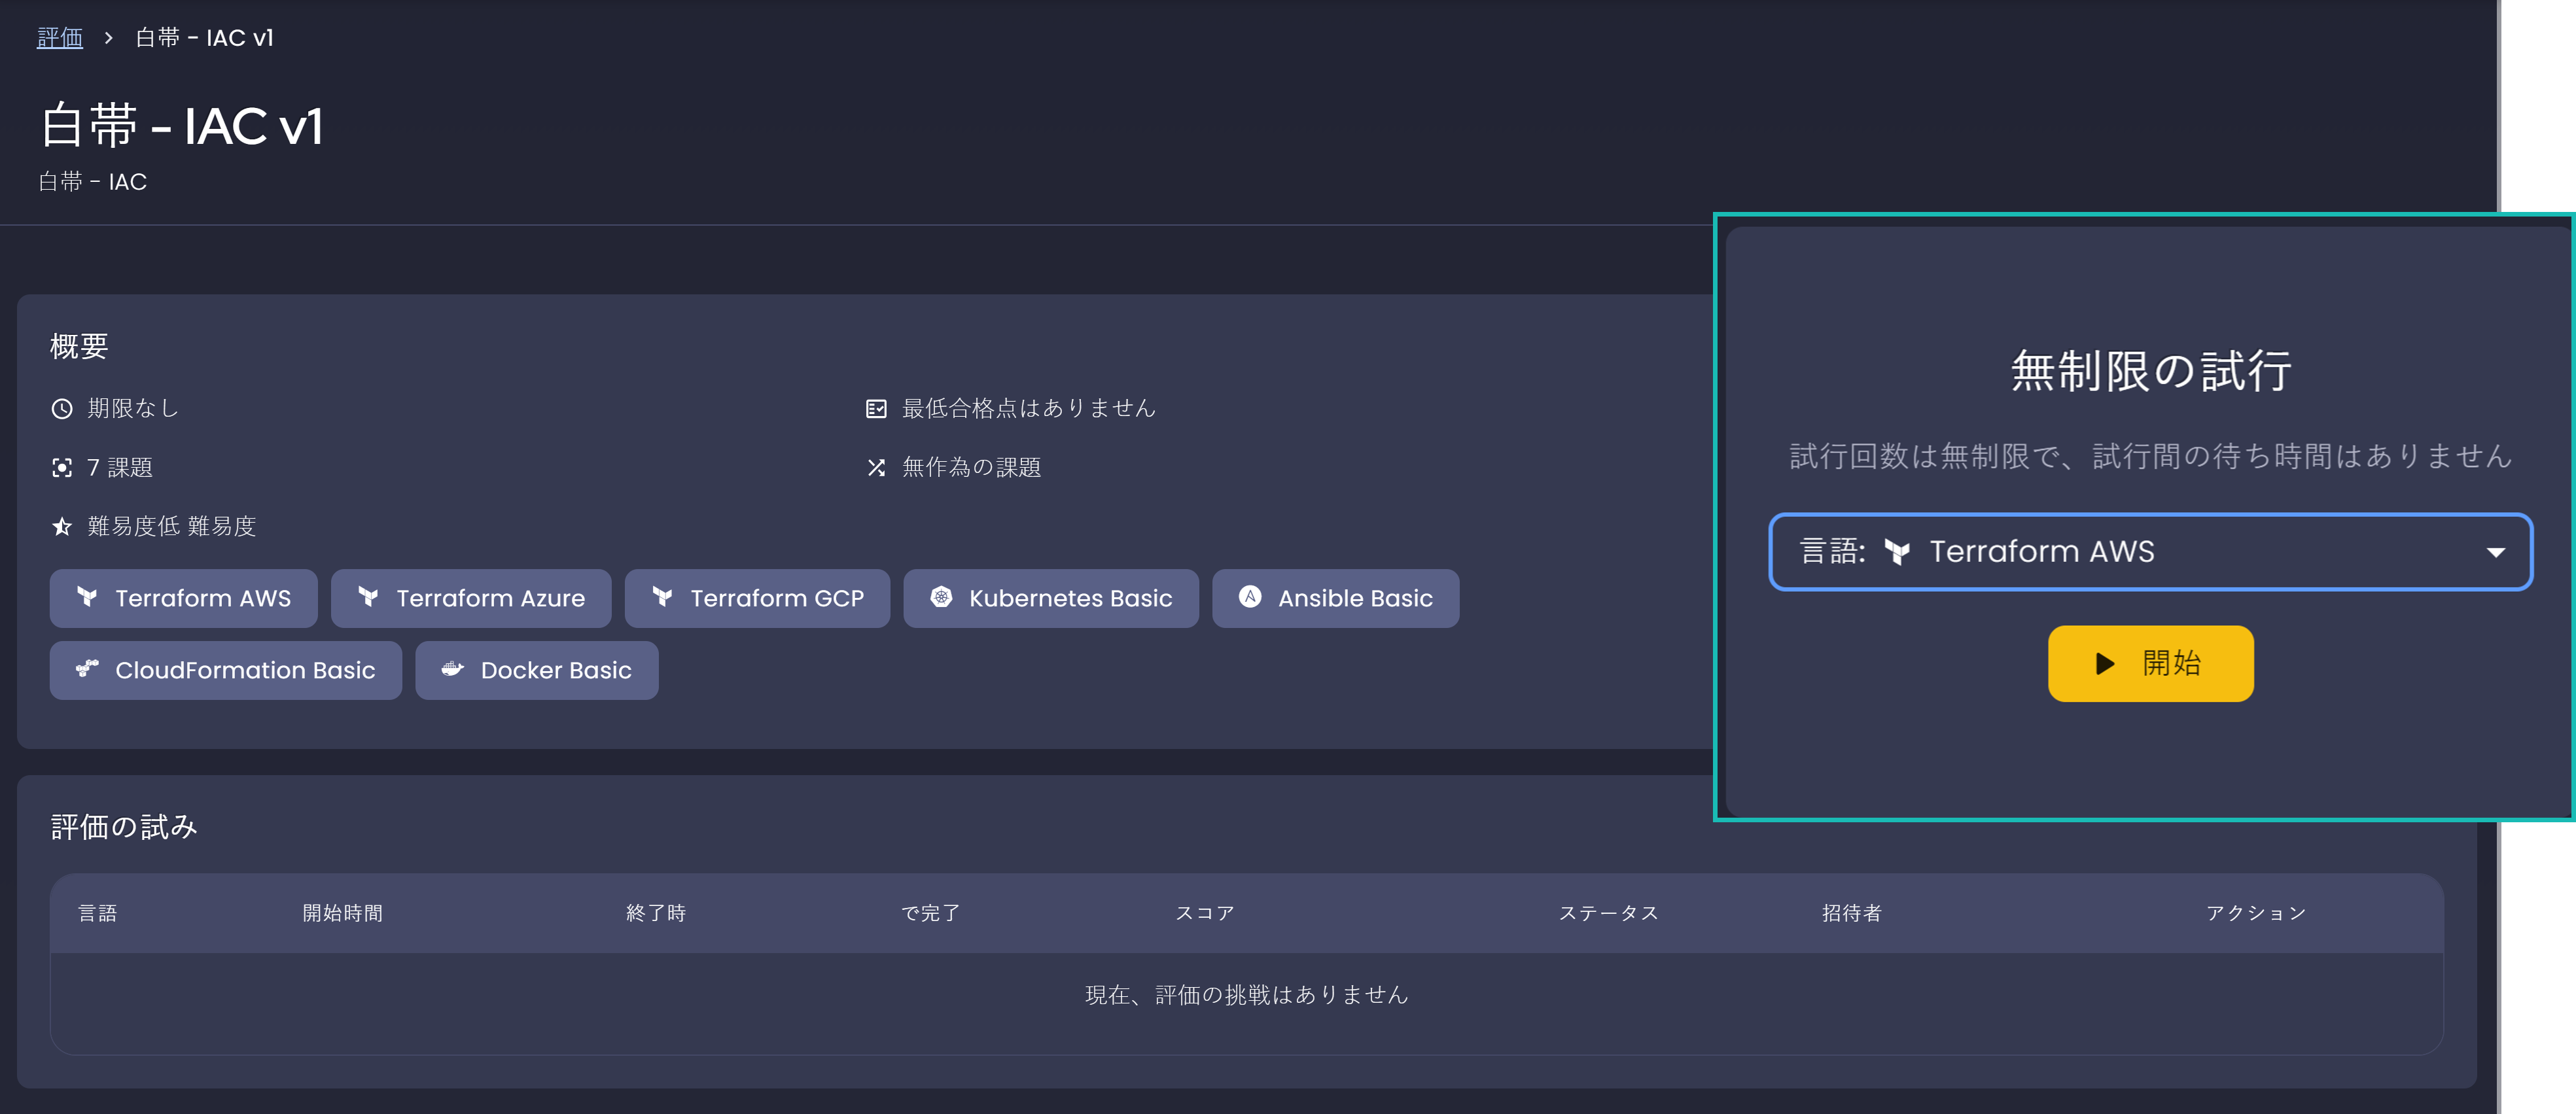Click the Kubernetes Basic wheel icon
2576x1114 pixels.
[941, 597]
